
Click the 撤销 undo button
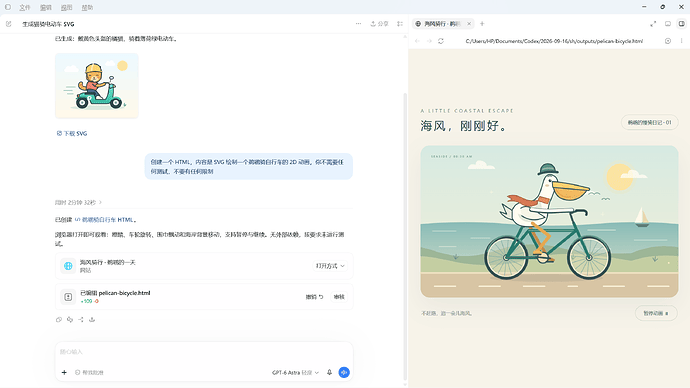tap(314, 297)
